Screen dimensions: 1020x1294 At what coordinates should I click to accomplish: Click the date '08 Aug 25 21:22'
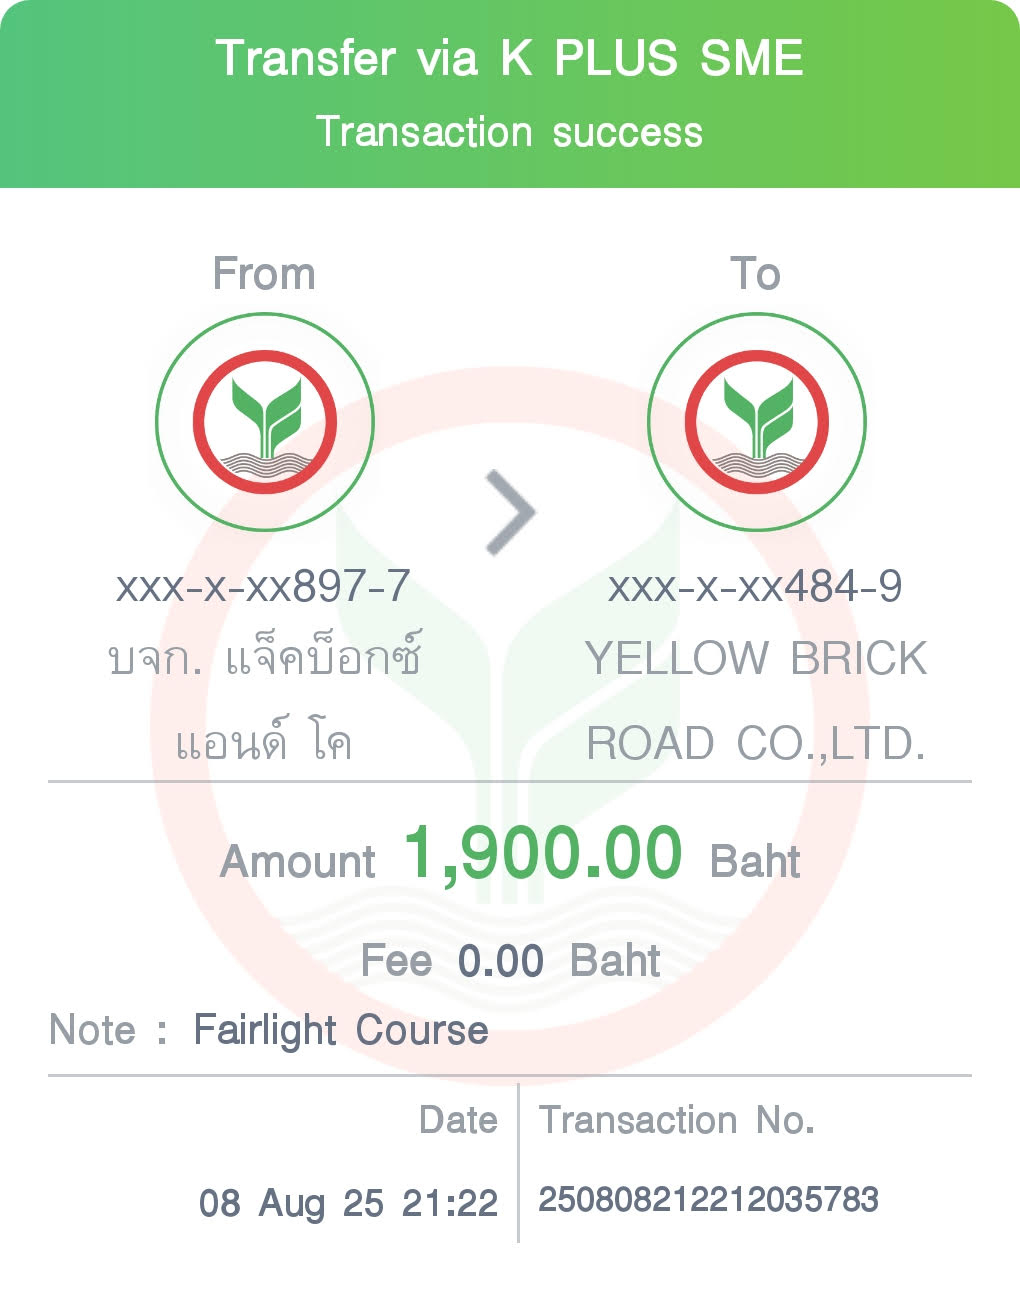[348, 1202]
